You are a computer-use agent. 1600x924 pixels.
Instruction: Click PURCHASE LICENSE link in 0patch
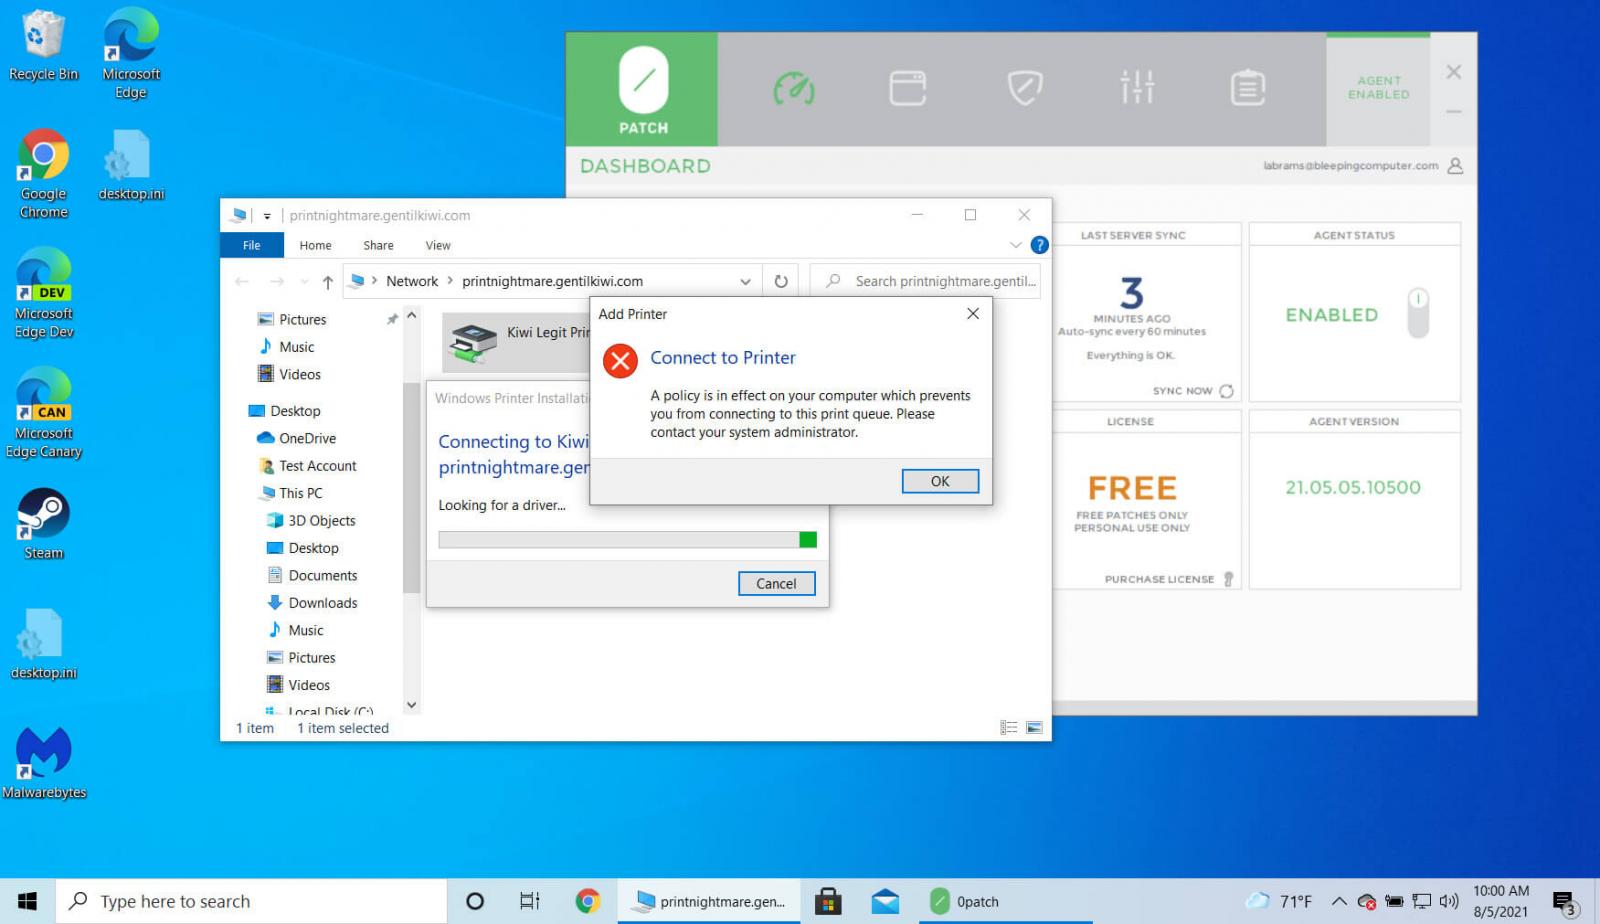click(1159, 579)
